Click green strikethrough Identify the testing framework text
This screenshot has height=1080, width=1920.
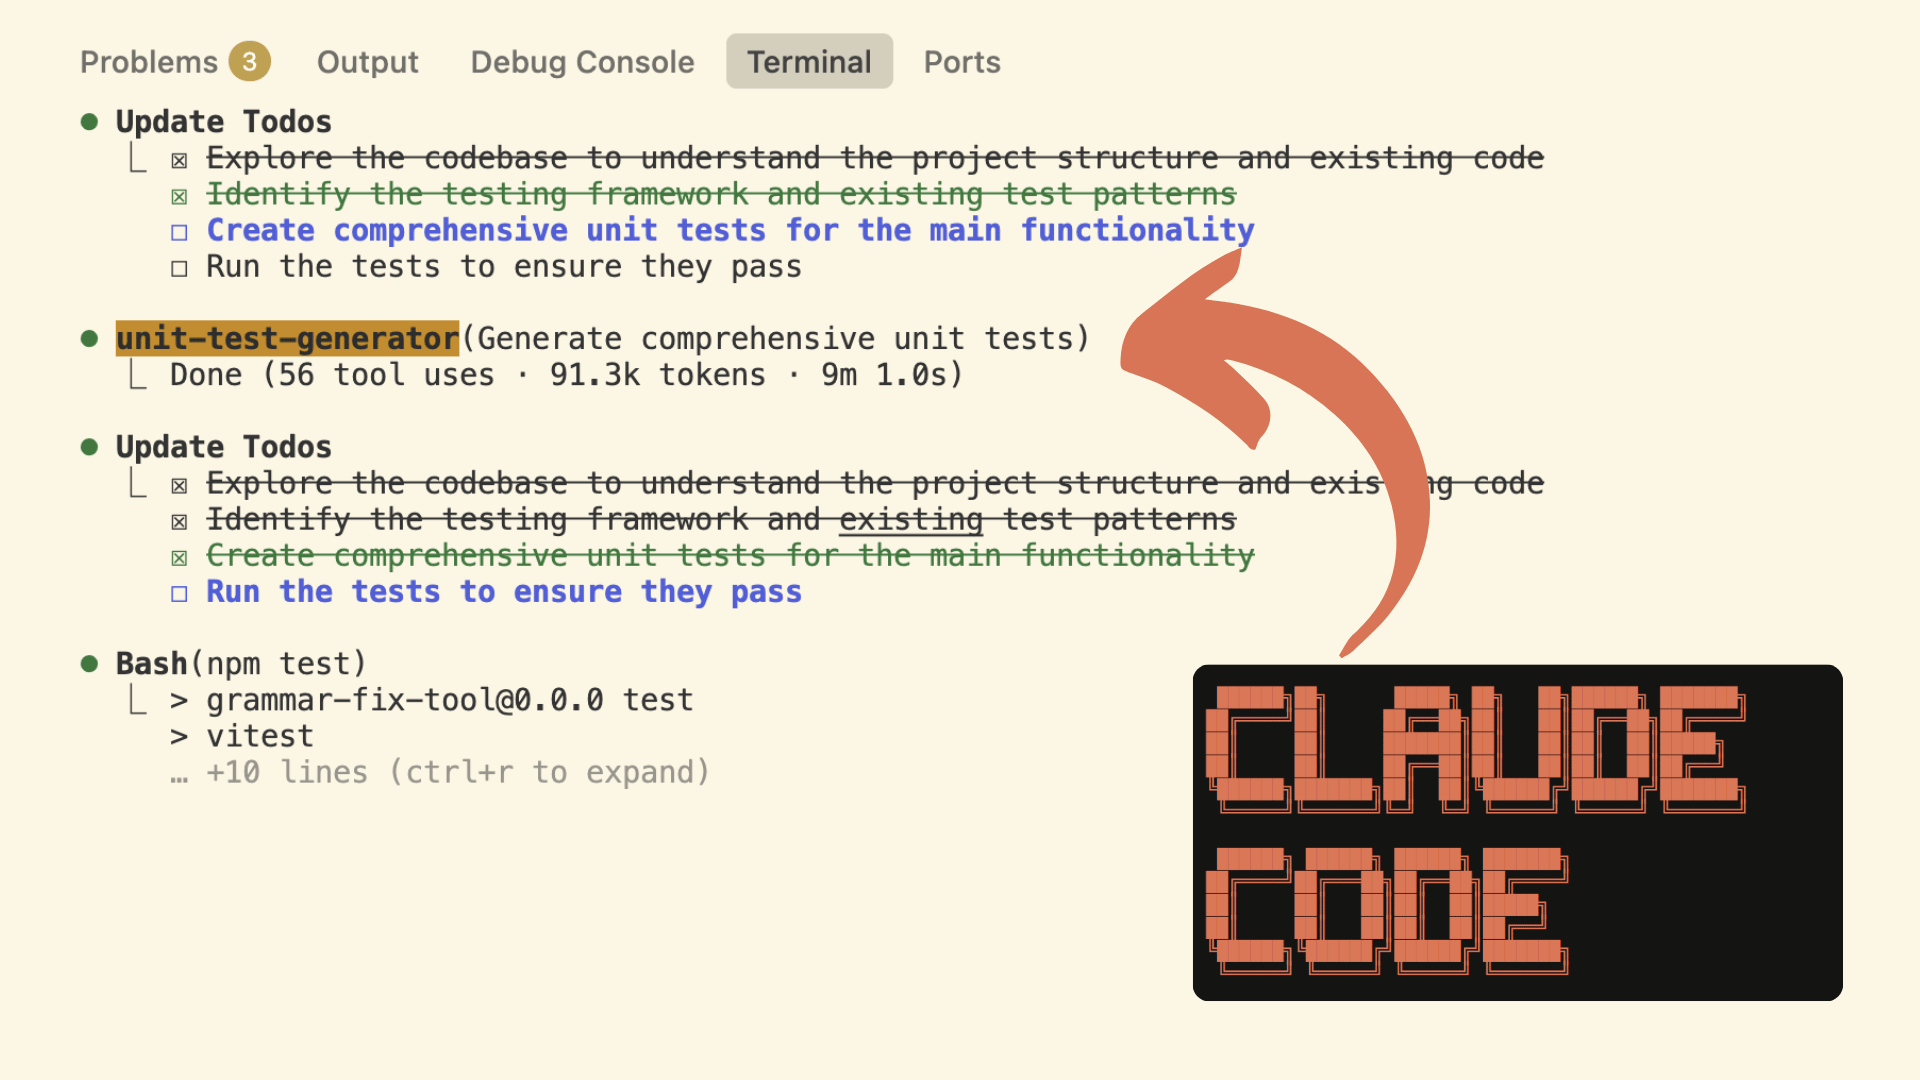(721, 194)
